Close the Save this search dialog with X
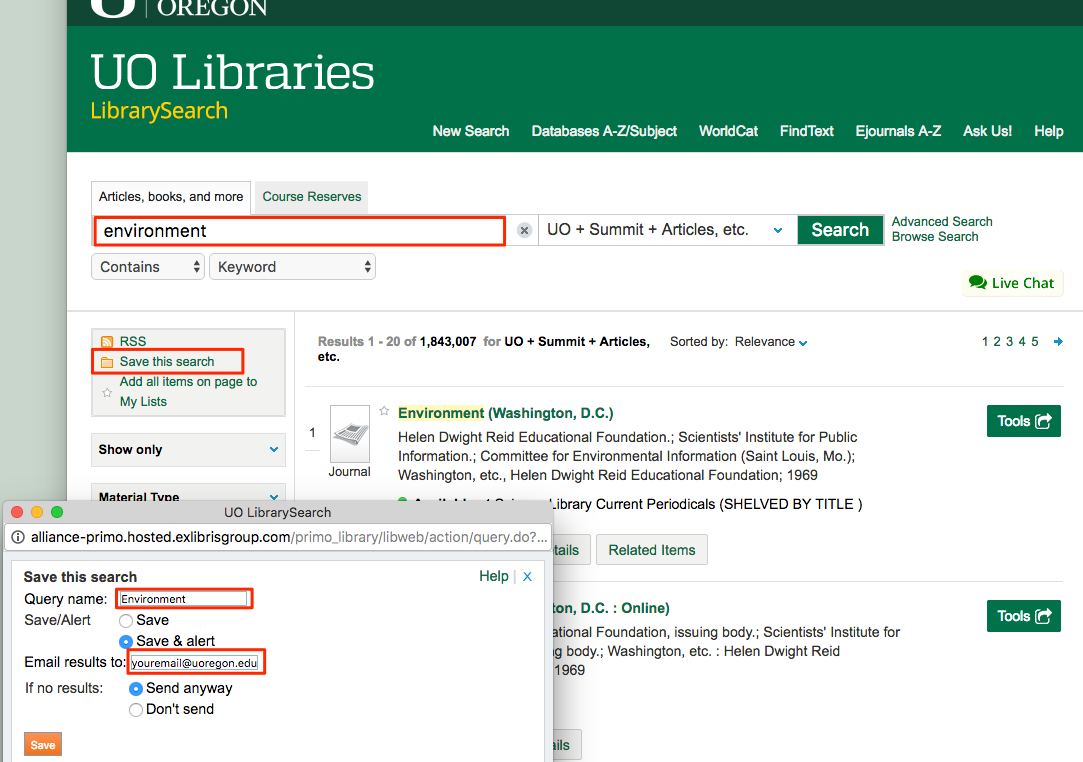Screen dimensions: 1083x762 (x=527, y=576)
